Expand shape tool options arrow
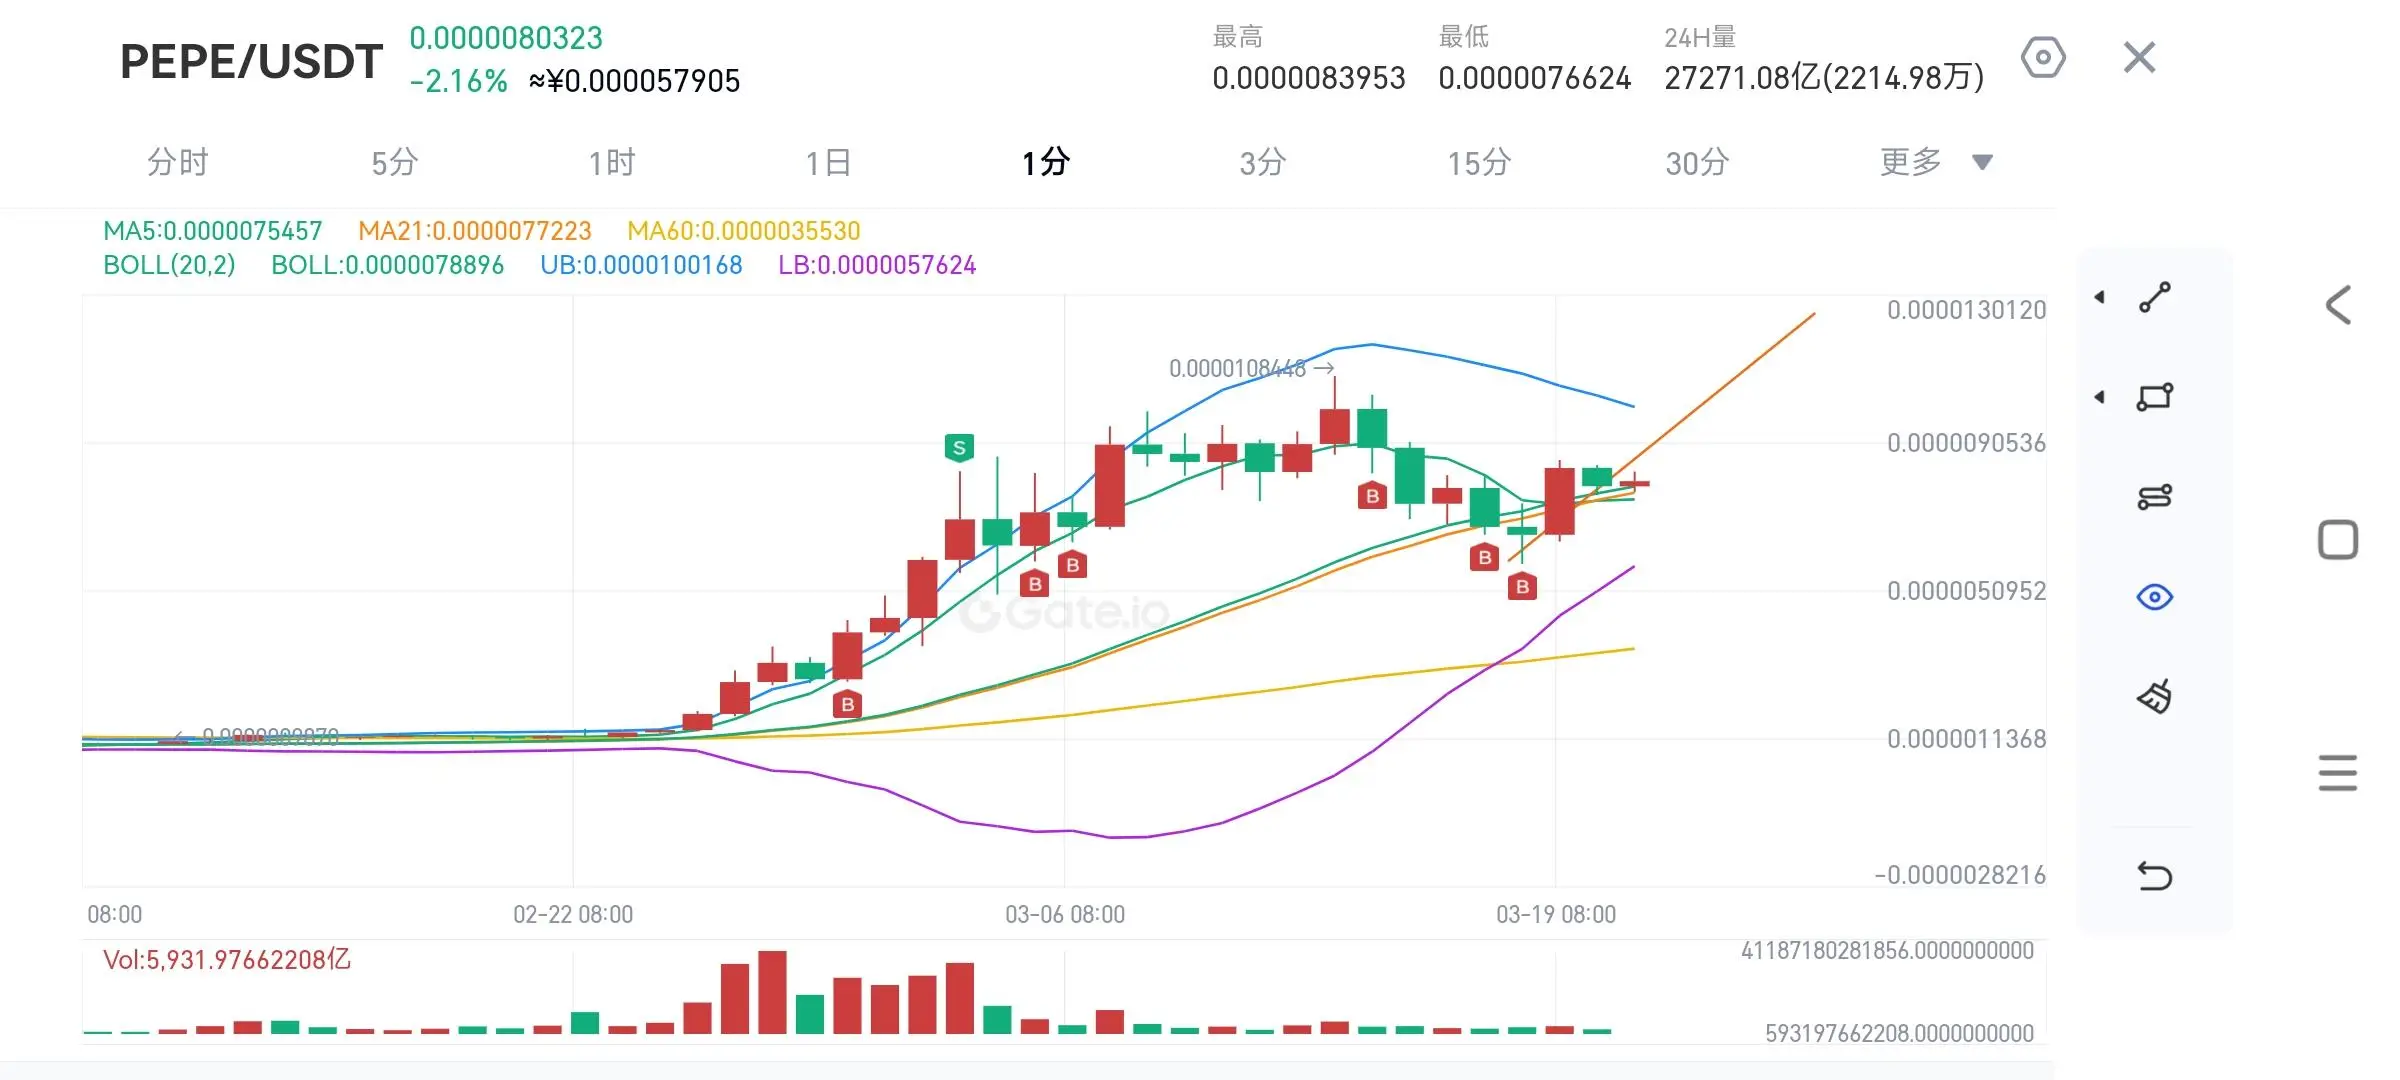 2100,397
